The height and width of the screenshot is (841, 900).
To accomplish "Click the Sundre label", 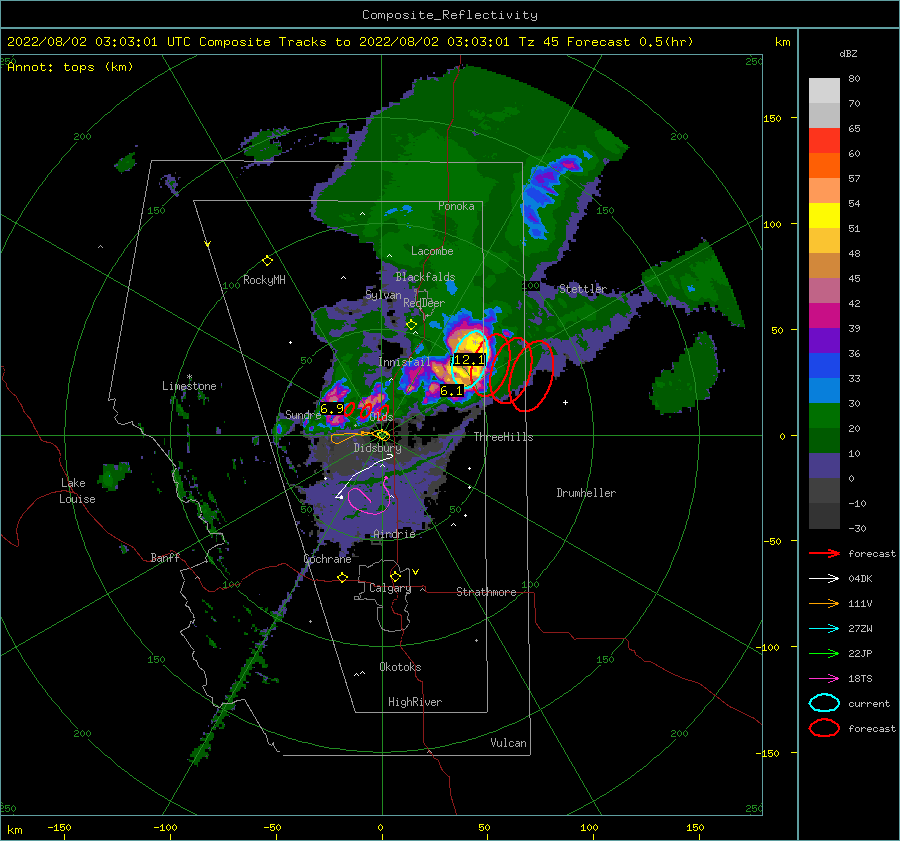I will coord(303,414).
